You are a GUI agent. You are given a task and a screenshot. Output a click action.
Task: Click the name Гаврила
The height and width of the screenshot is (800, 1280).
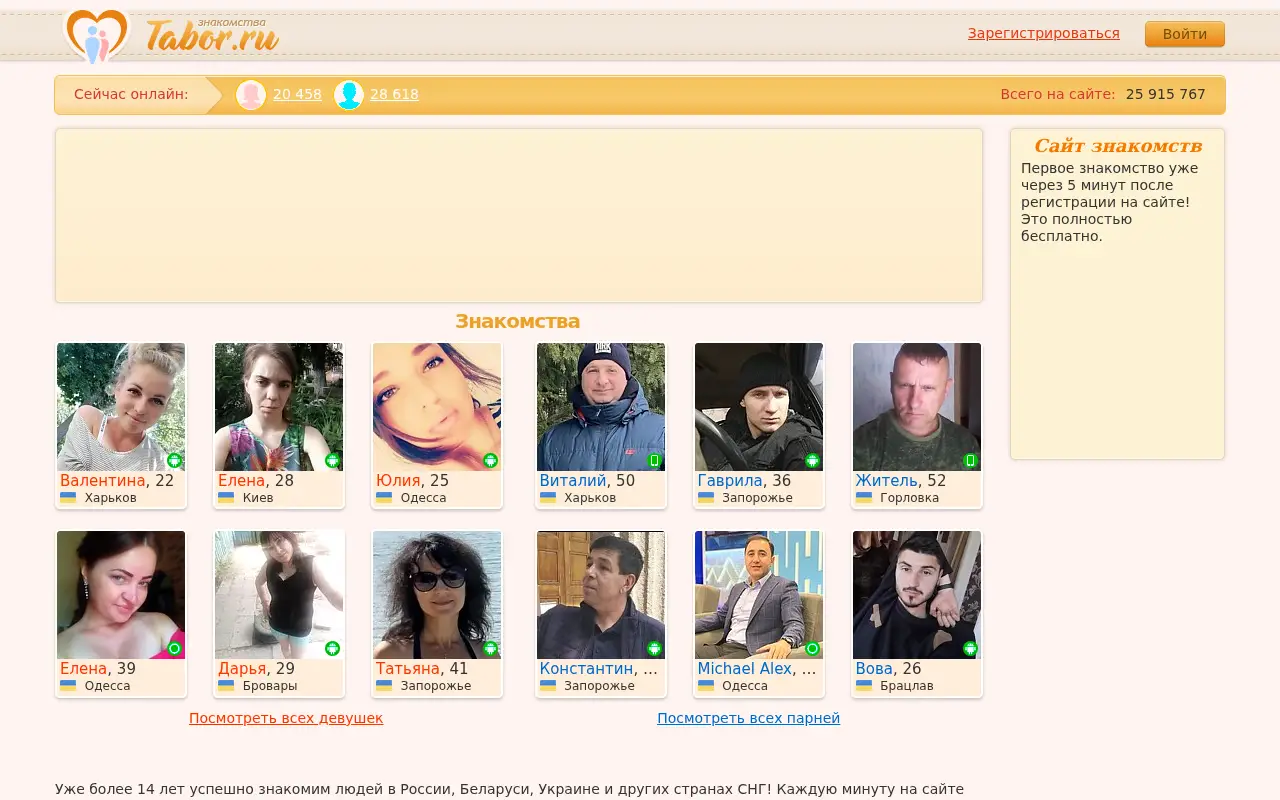pos(730,481)
